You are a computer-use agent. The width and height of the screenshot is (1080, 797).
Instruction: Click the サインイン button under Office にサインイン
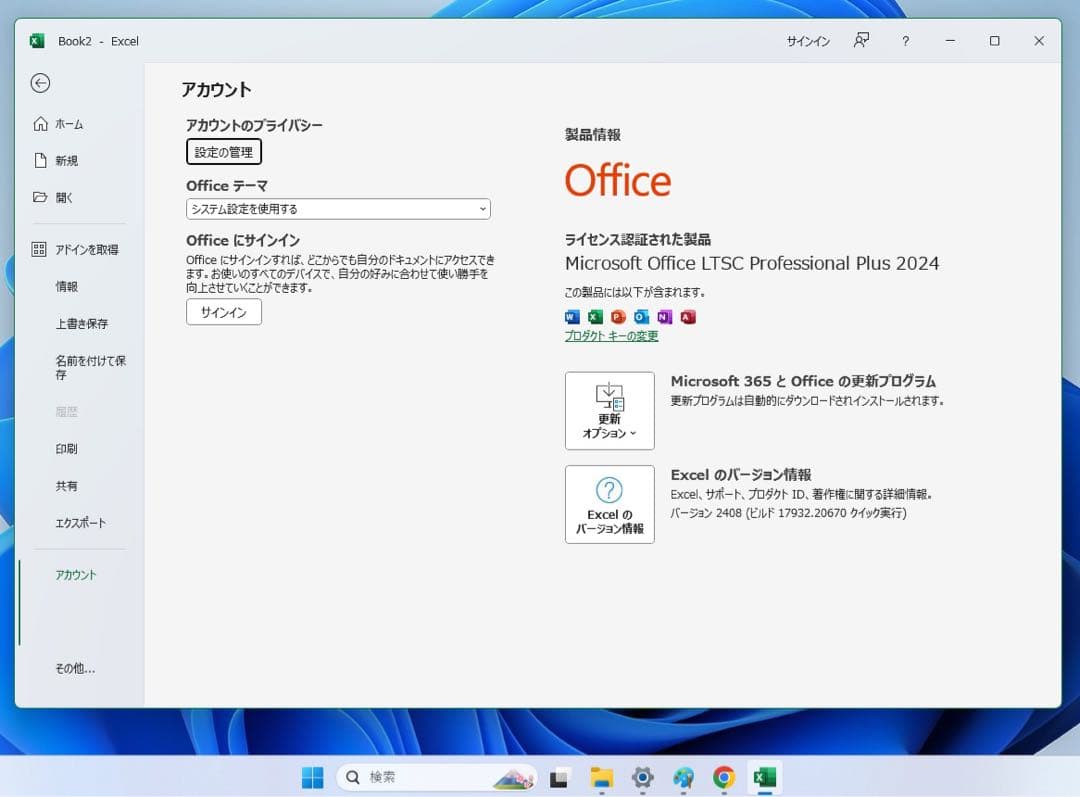click(224, 312)
